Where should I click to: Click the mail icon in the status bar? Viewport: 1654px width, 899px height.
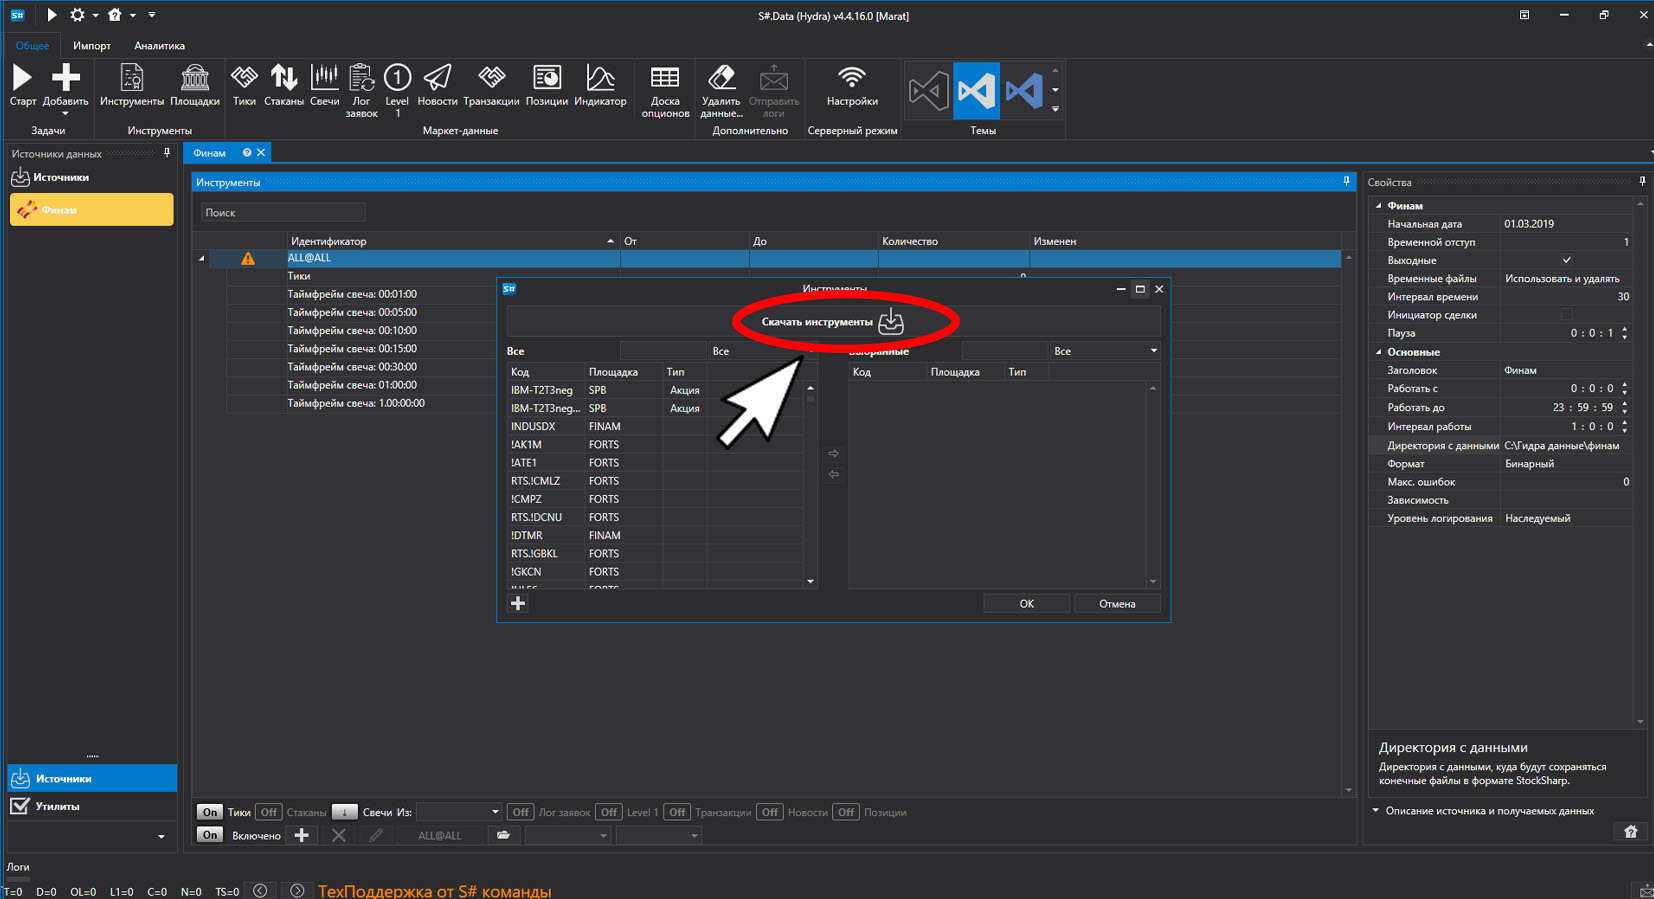pyautogui.click(x=1645, y=891)
